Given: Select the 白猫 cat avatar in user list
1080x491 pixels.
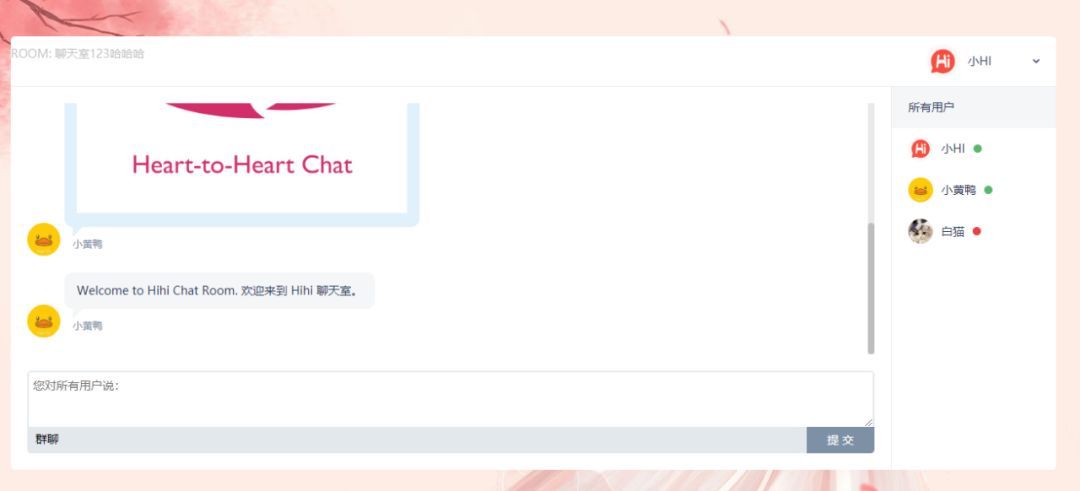Looking at the screenshot, I should point(920,231).
